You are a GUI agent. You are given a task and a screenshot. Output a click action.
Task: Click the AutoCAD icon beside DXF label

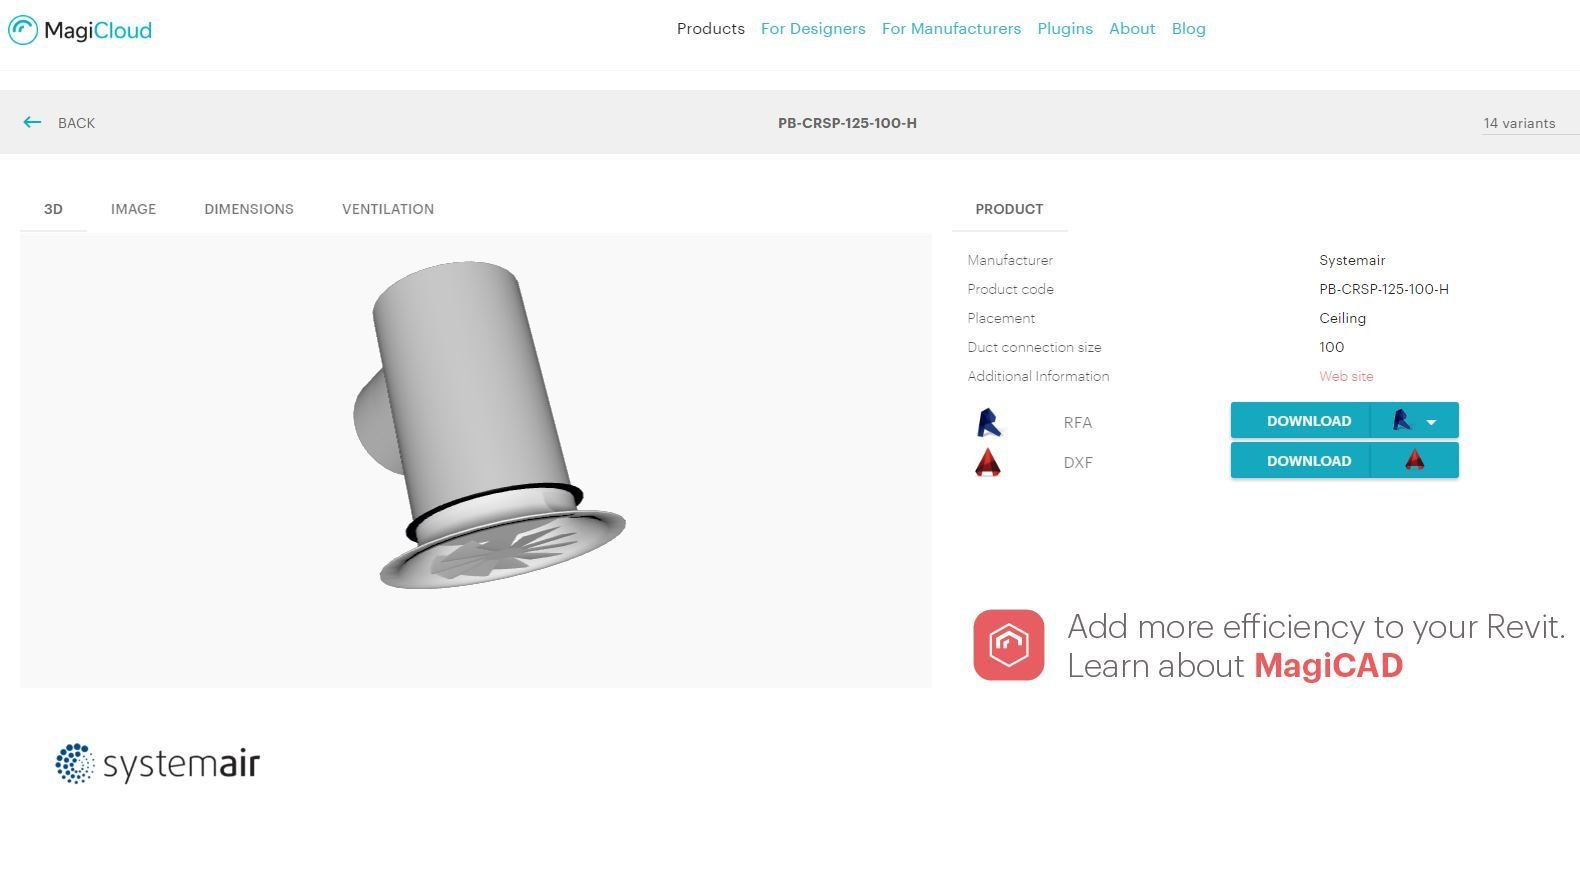tap(988, 462)
